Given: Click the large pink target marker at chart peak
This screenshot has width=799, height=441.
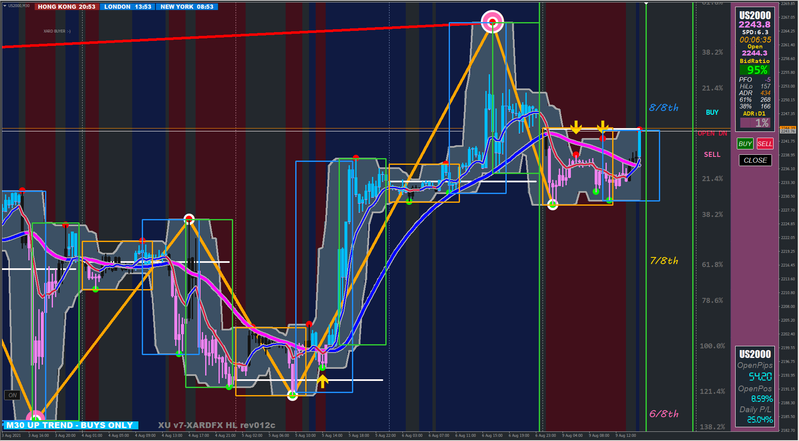Looking at the screenshot, I should [x=493, y=21].
